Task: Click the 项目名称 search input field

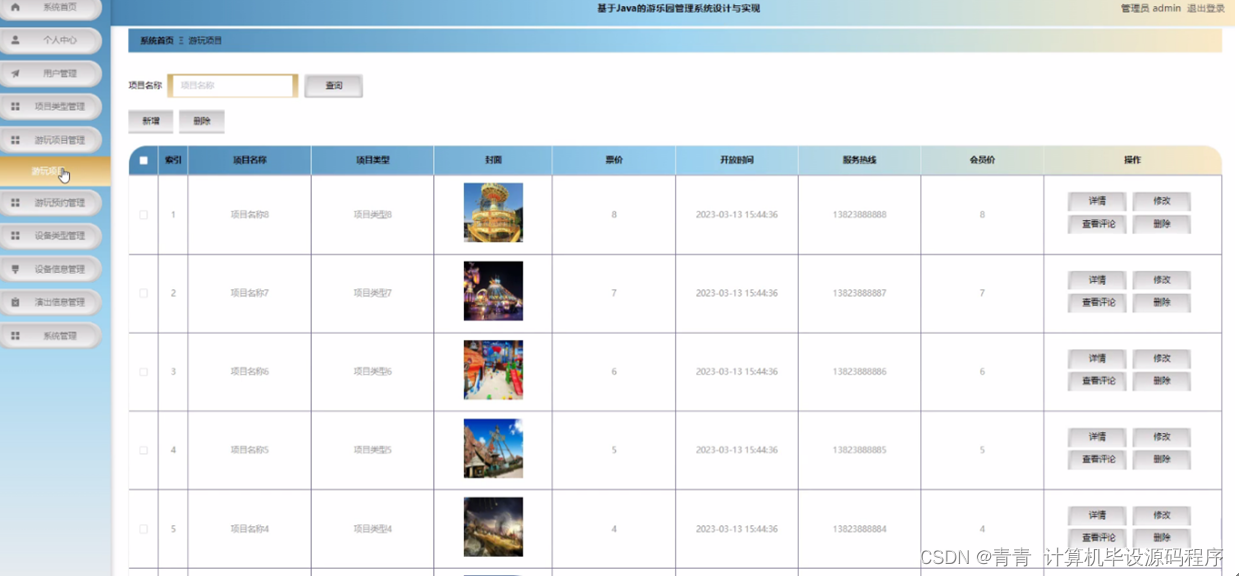Action: [232, 86]
